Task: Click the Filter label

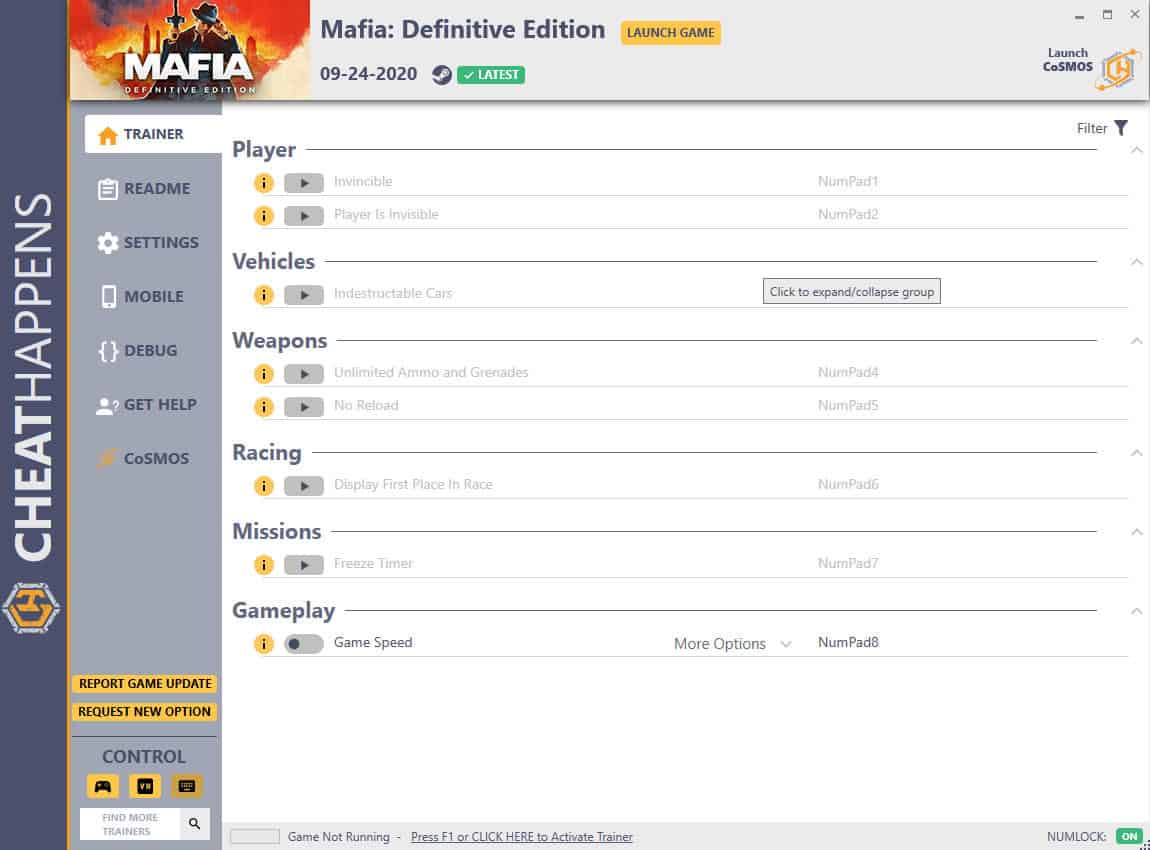Action: tap(1091, 128)
